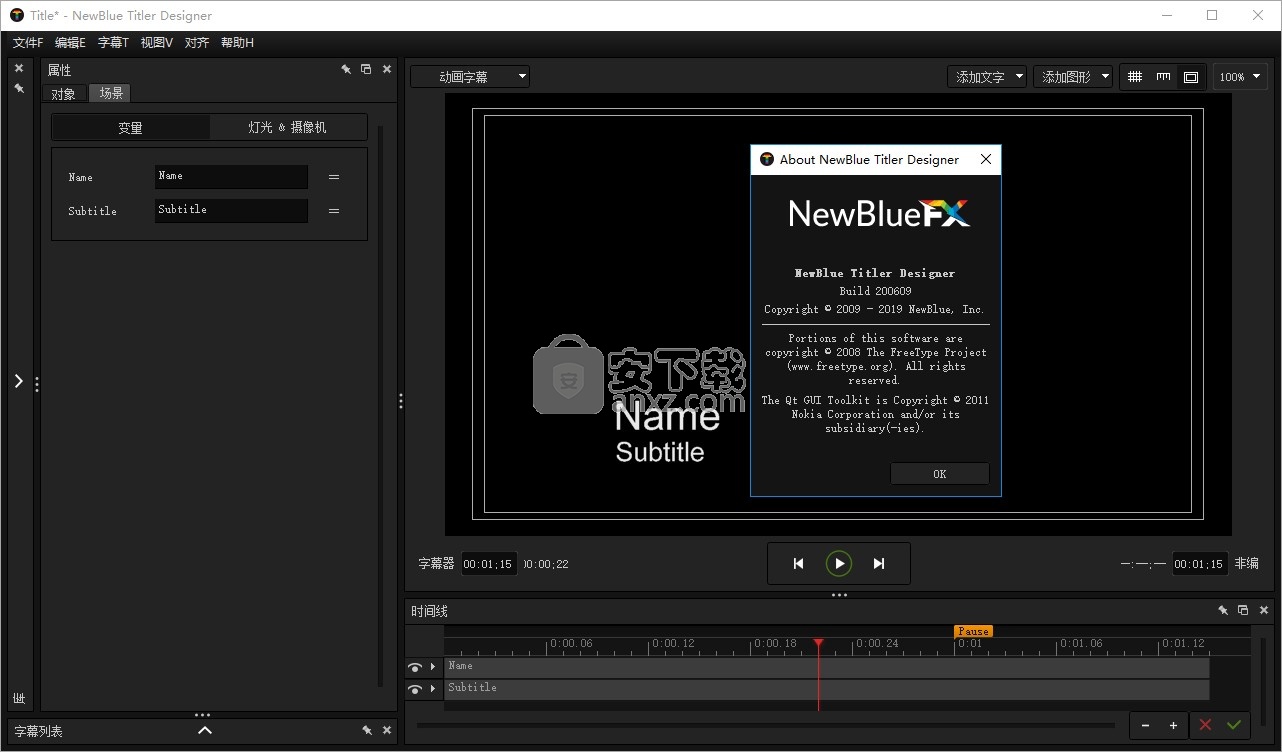Click the Subtitle variable input field
The width and height of the screenshot is (1282, 752).
(231, 211)
